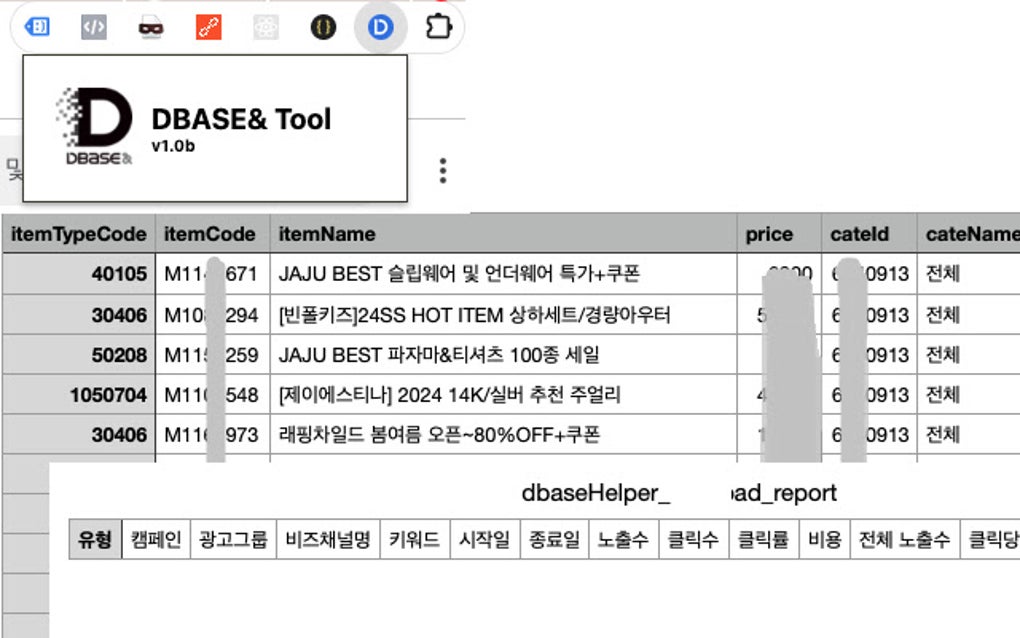Screen dimensions: 1020x638
Task: Click the blue DBASE& Tool extension icon
Action: [380, 27]
